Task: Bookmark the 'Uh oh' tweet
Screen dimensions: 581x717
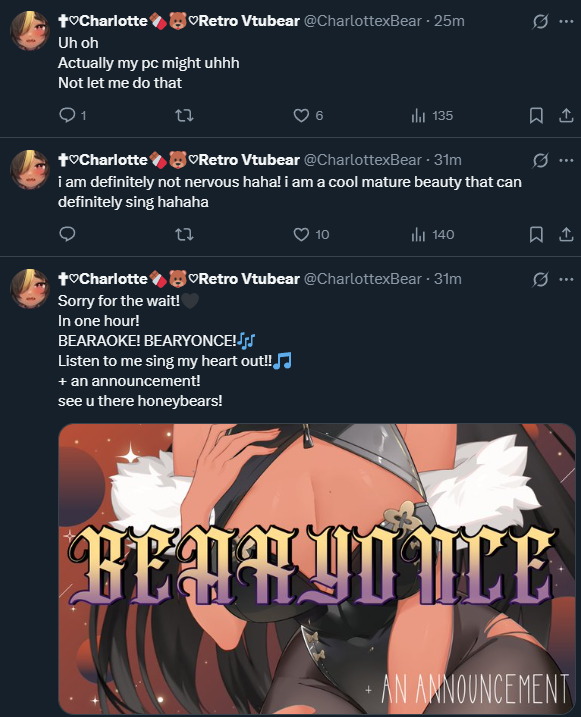Action: point(536,116)
